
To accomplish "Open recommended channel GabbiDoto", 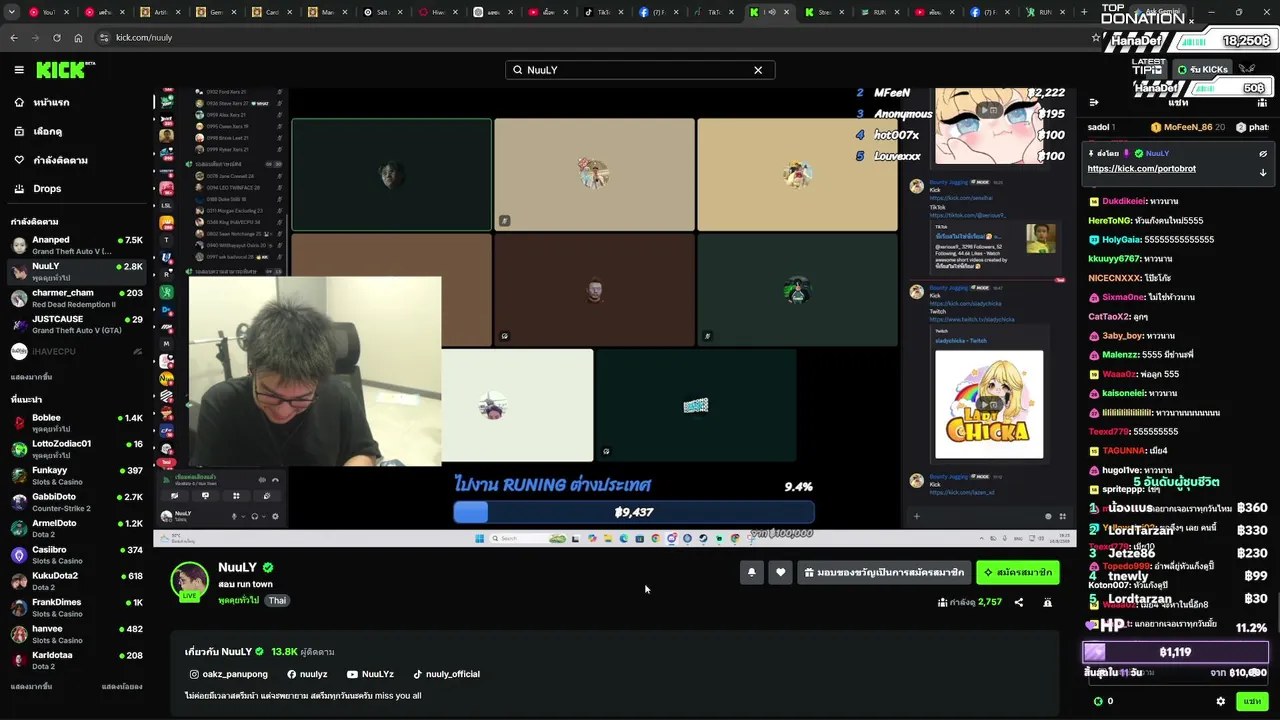I will point(77,502).
